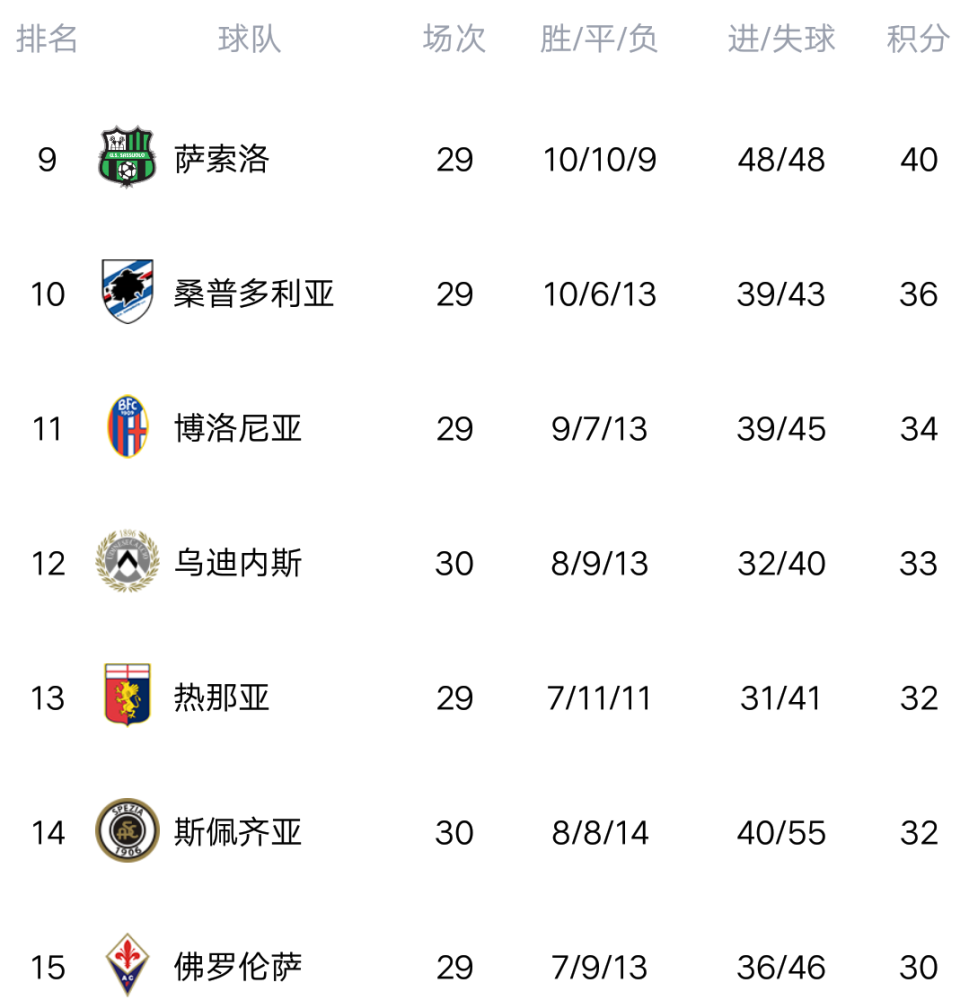
Task: Click the 胜/平/负 column header
Action: 598,39
